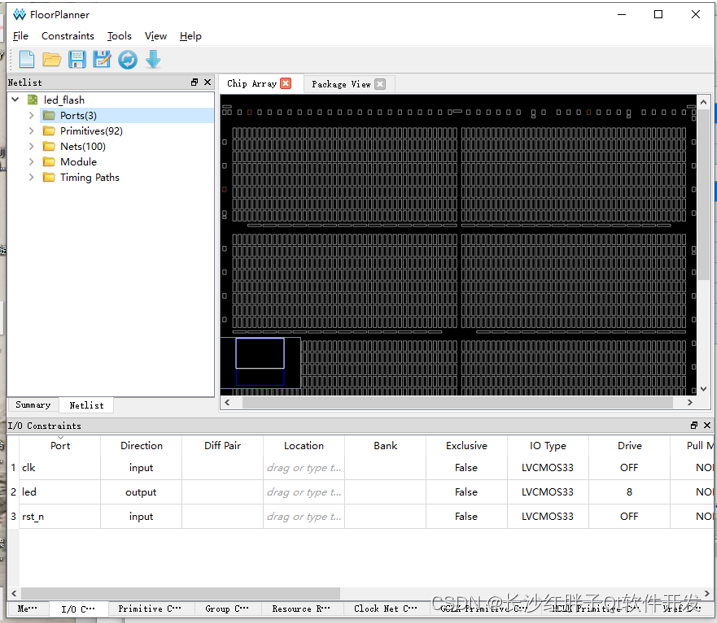Viewport: 717px width, 623px height.
Task: Click the Reload refresh toolbar icon
Action: [x=128, y=59]
